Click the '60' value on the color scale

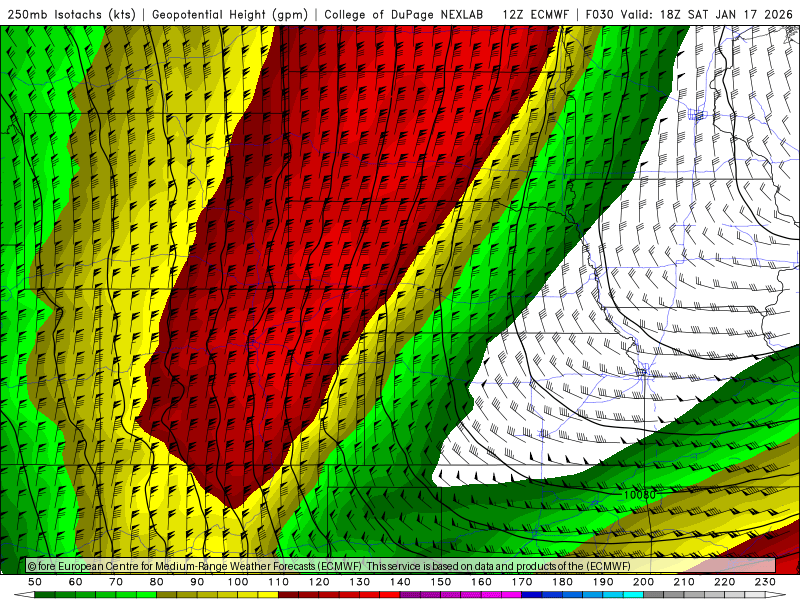click(x=76, y=582)
